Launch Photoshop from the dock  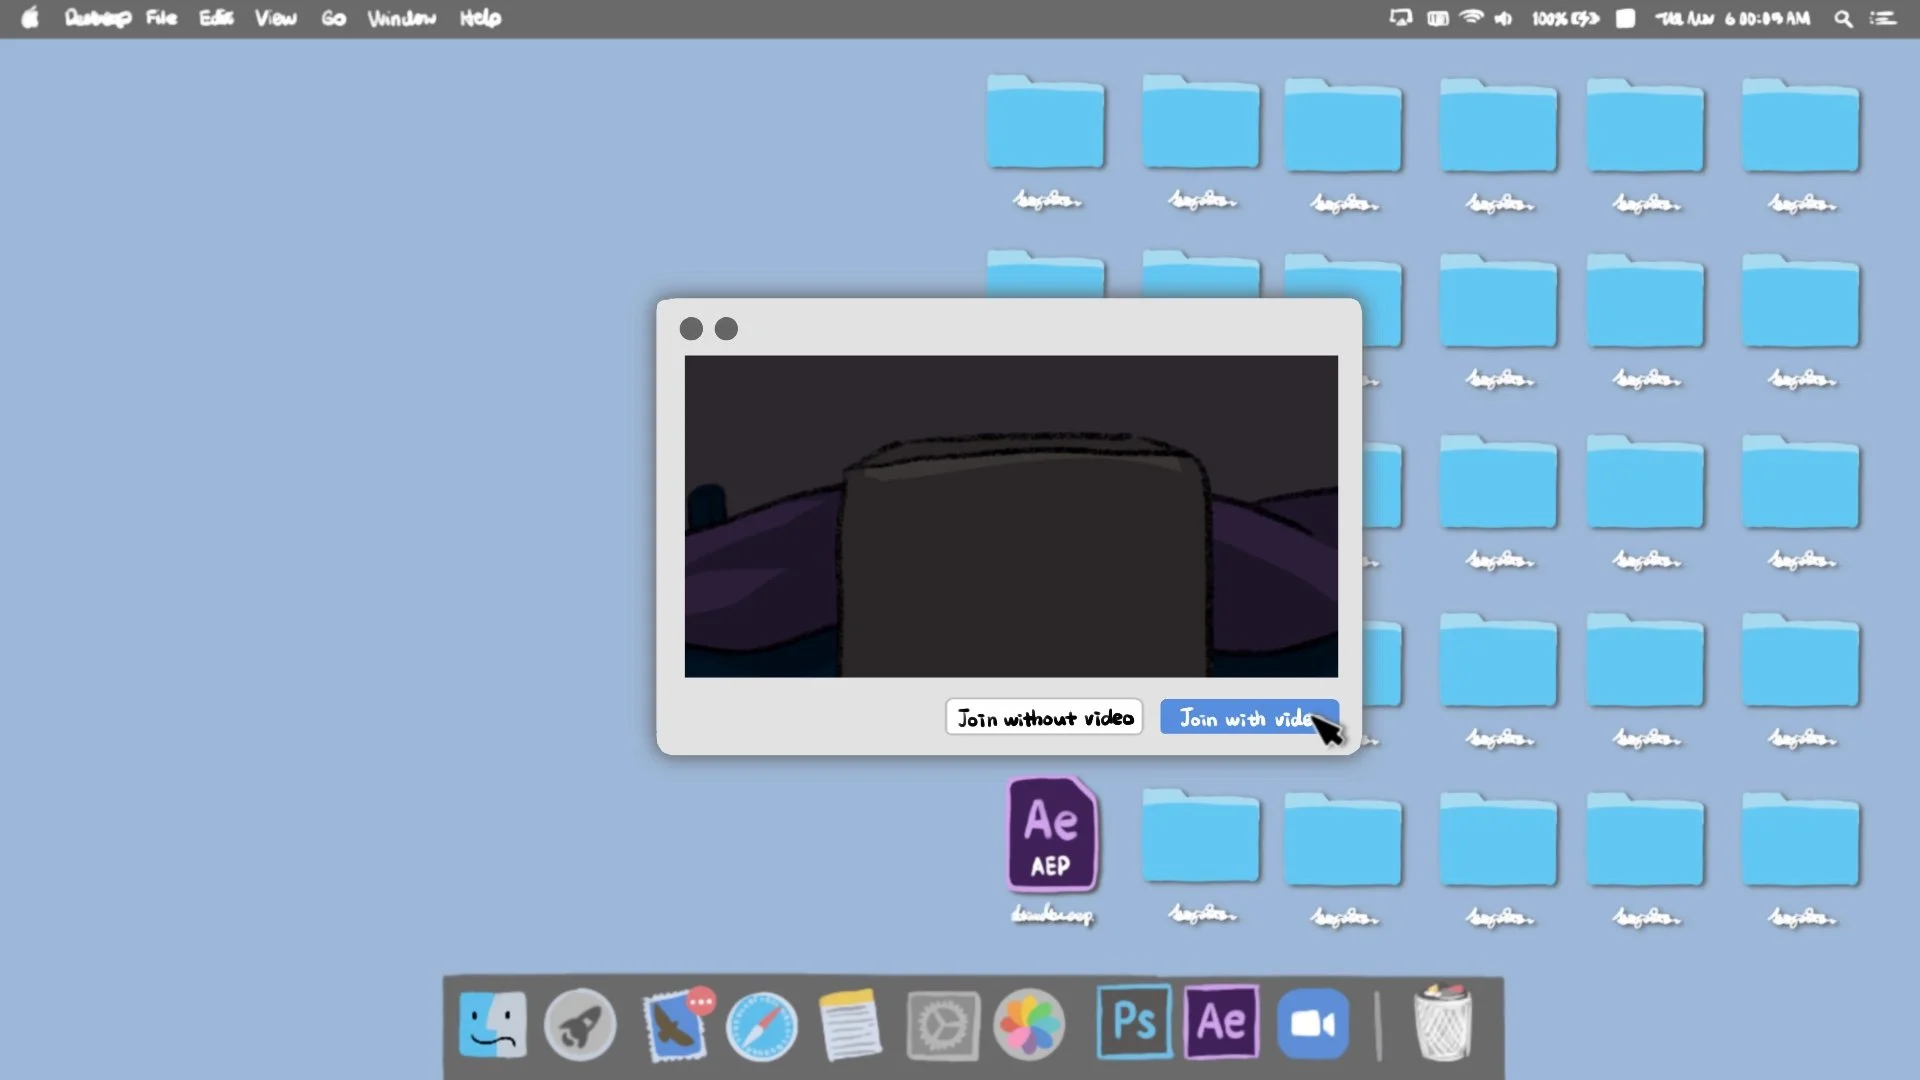click(x=1134, y=1021)
